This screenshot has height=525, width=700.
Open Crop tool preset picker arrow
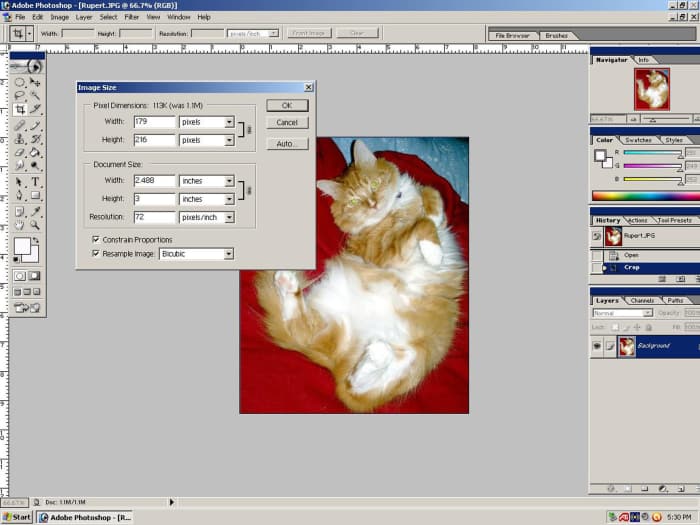click(x=29, y=33)
